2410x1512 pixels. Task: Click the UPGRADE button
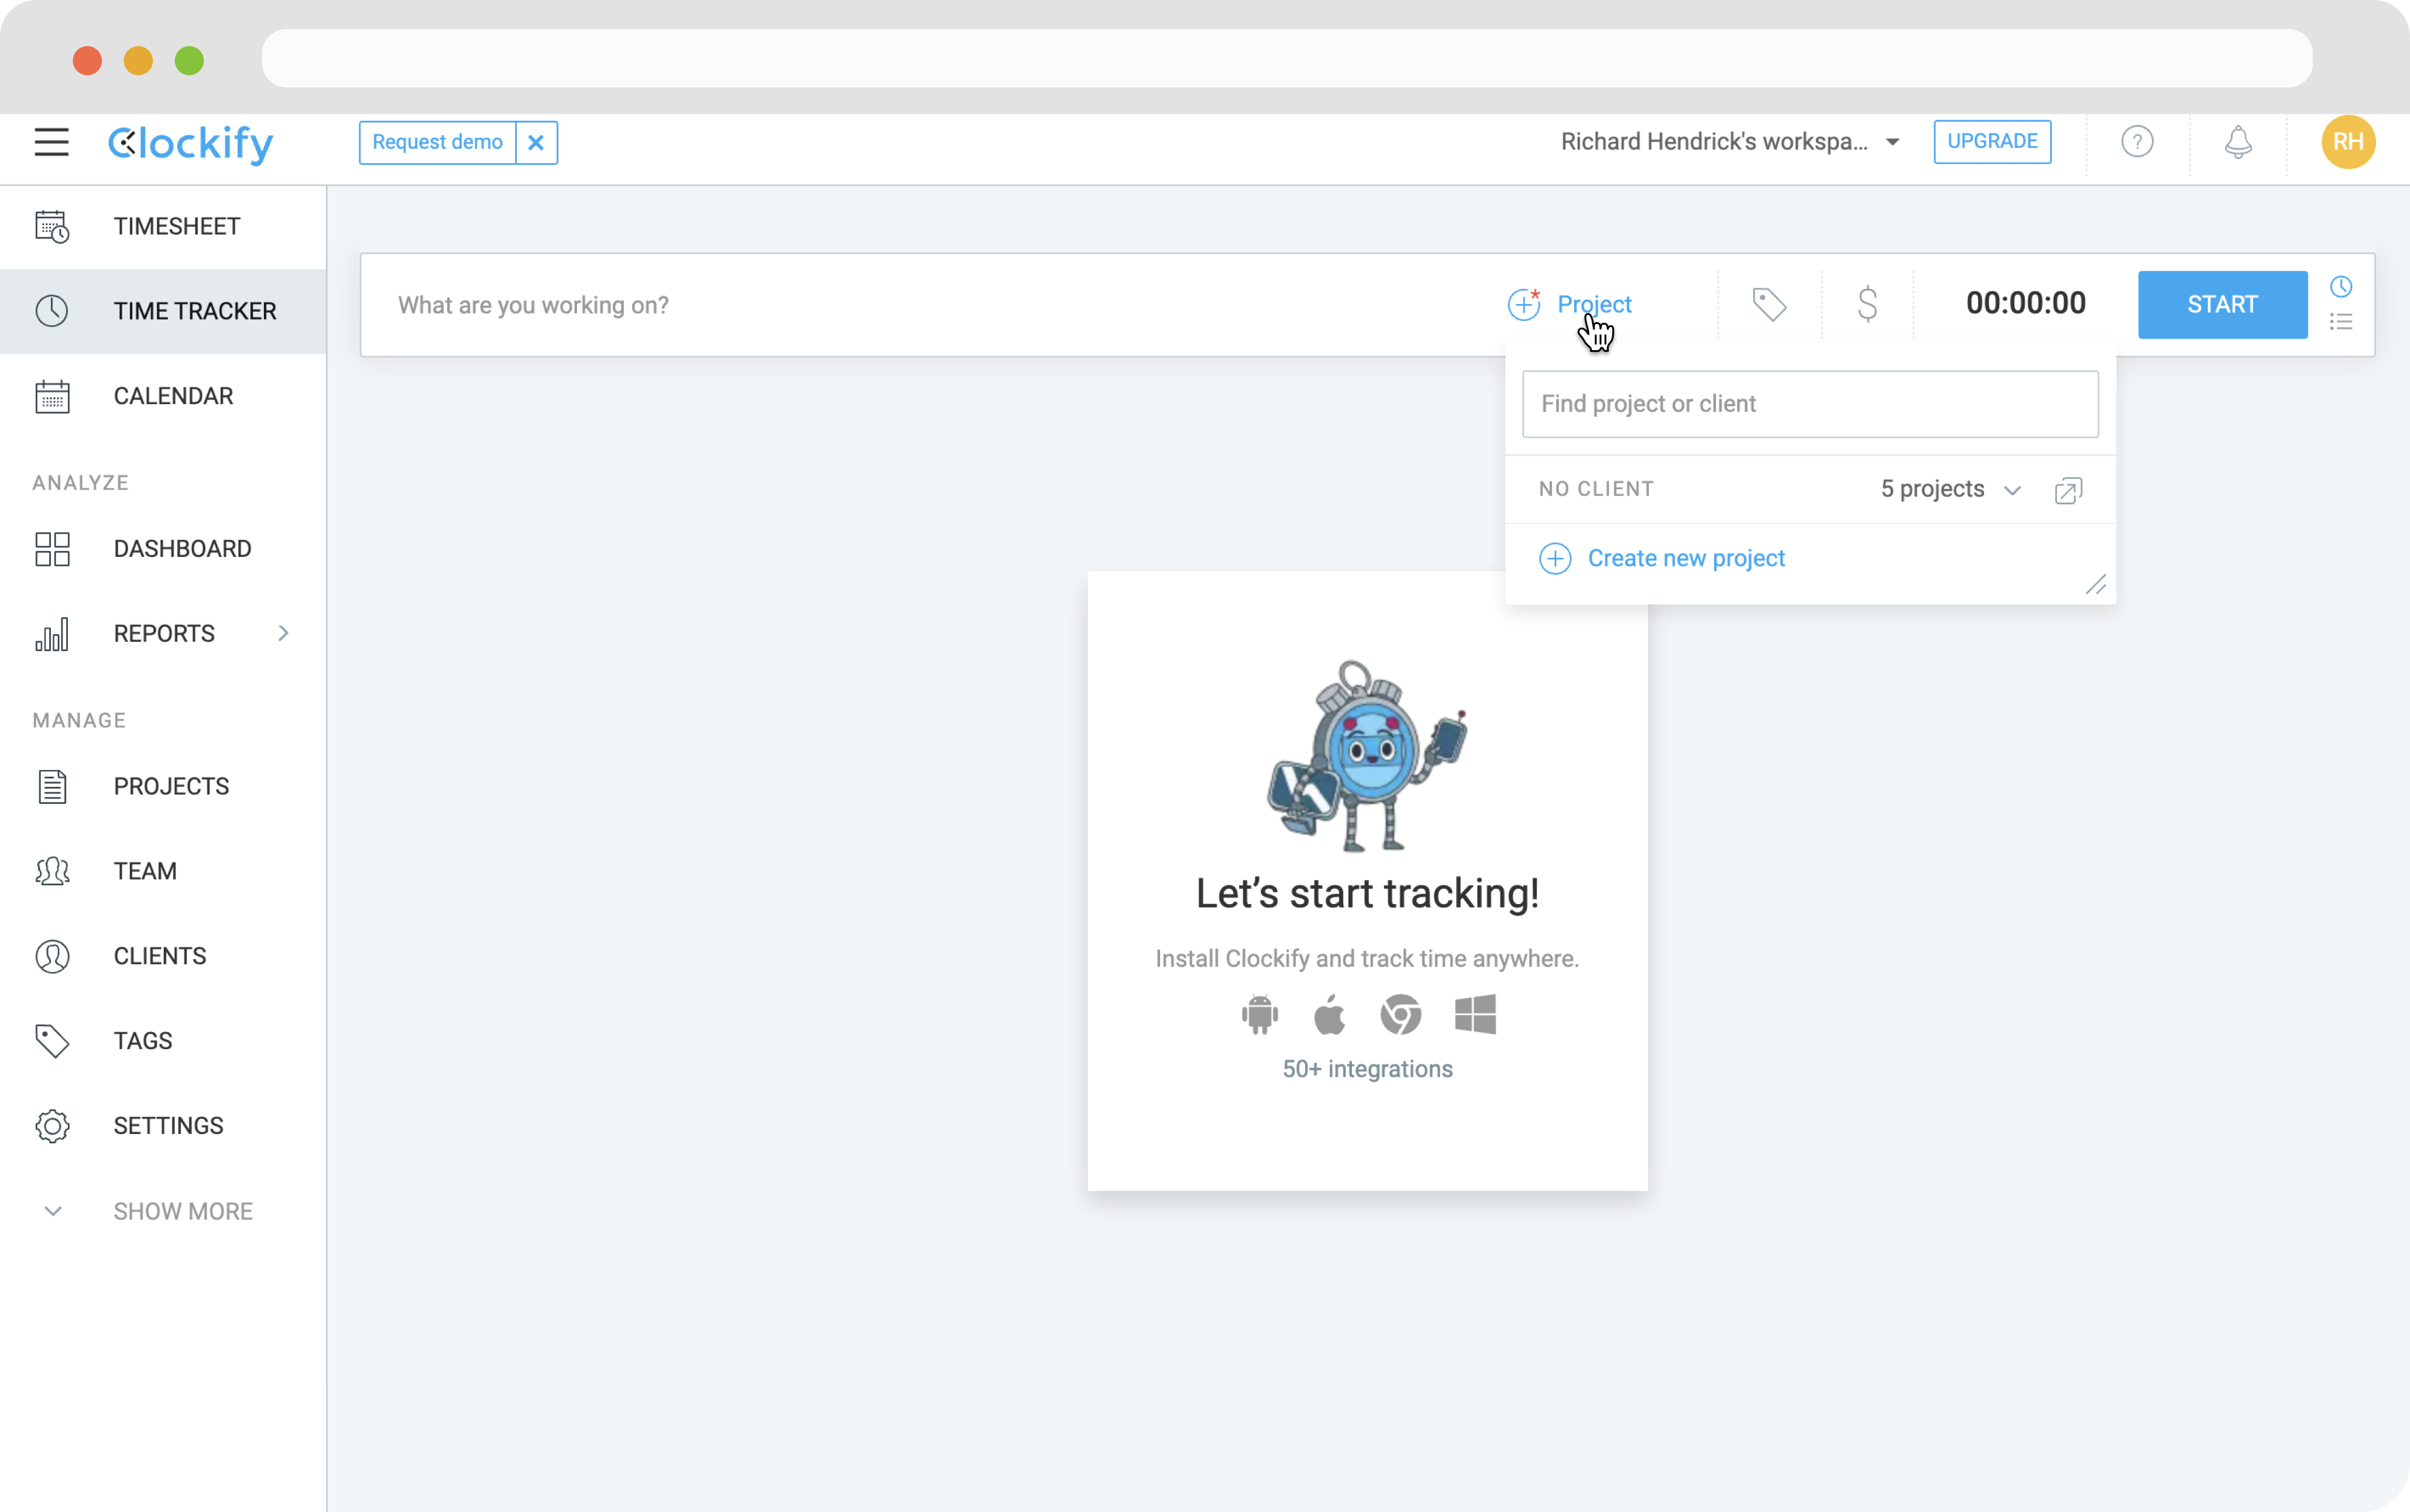pyautogui.click(x=1992, y=142)
